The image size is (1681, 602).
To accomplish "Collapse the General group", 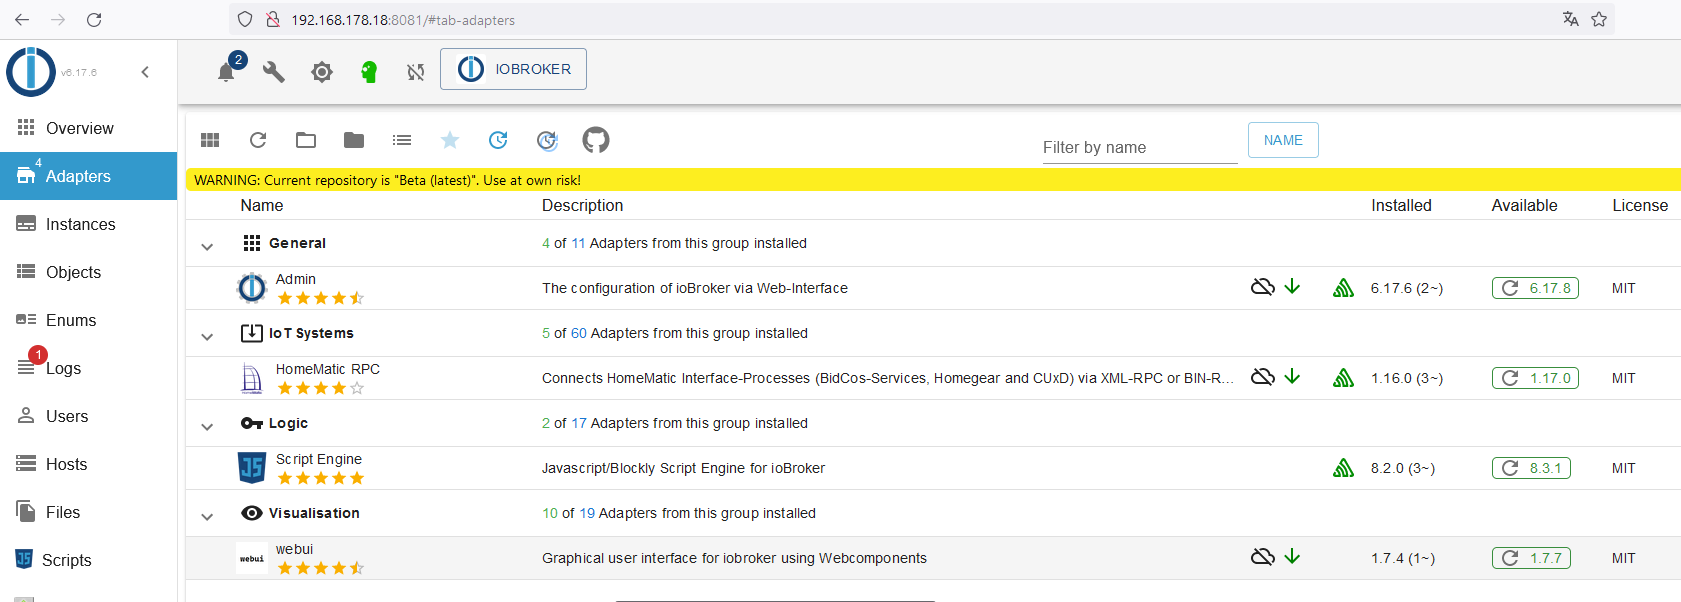I will click(x=207, y=246).
